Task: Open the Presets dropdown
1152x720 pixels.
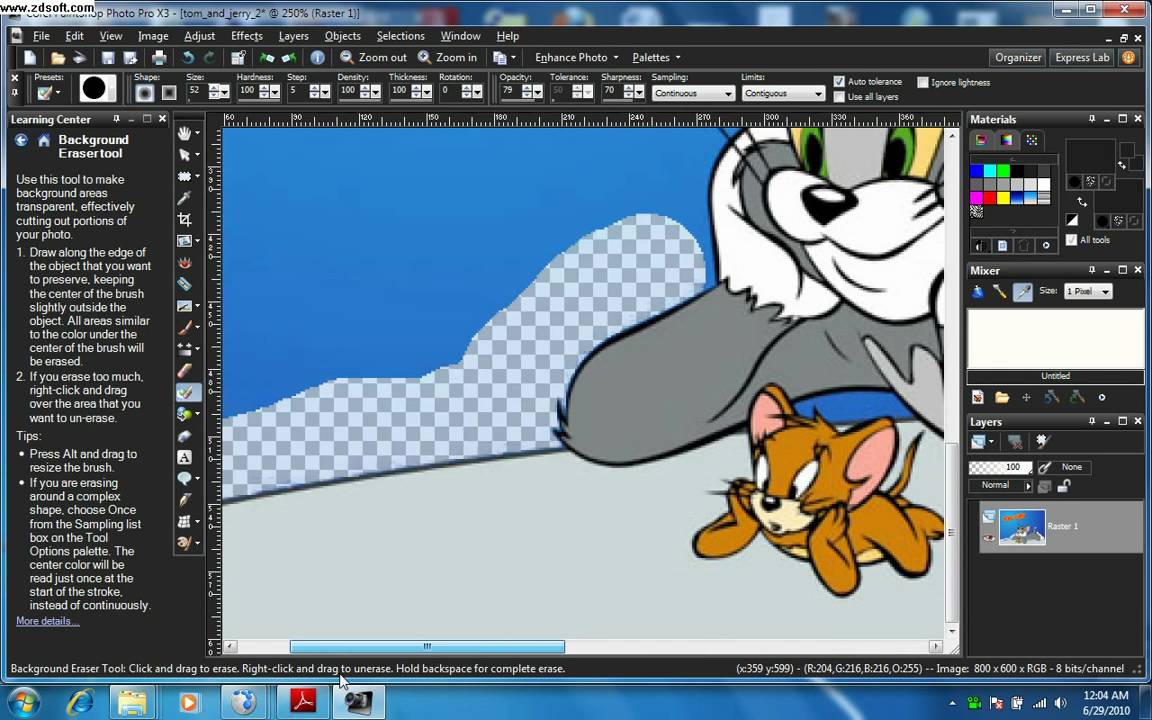Action: pyautogui.click(x=58, y=93)
